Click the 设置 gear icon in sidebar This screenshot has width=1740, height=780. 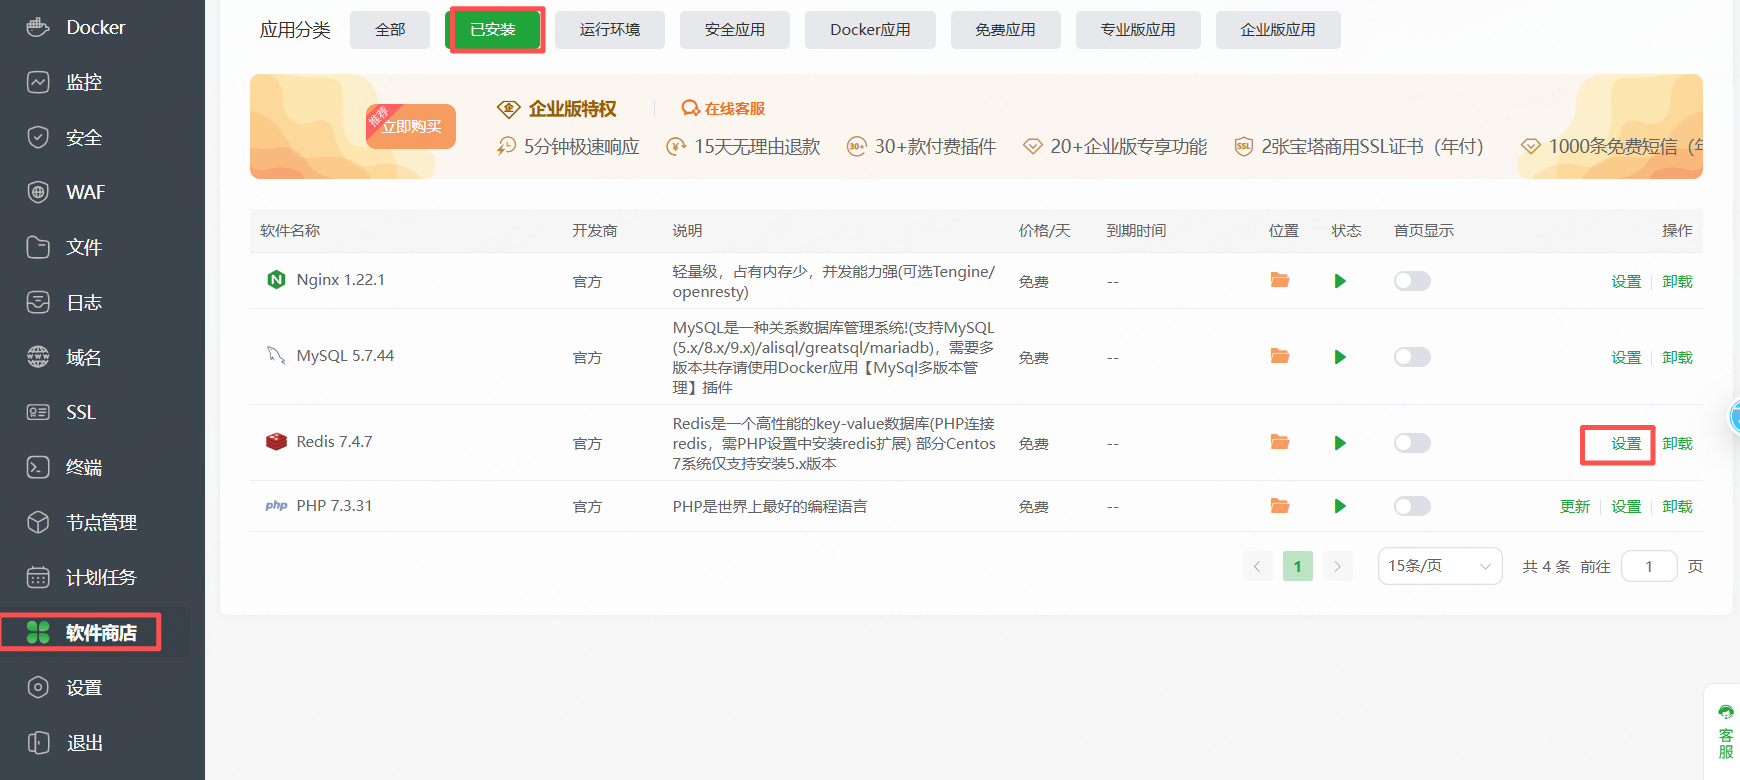(38, 687)
